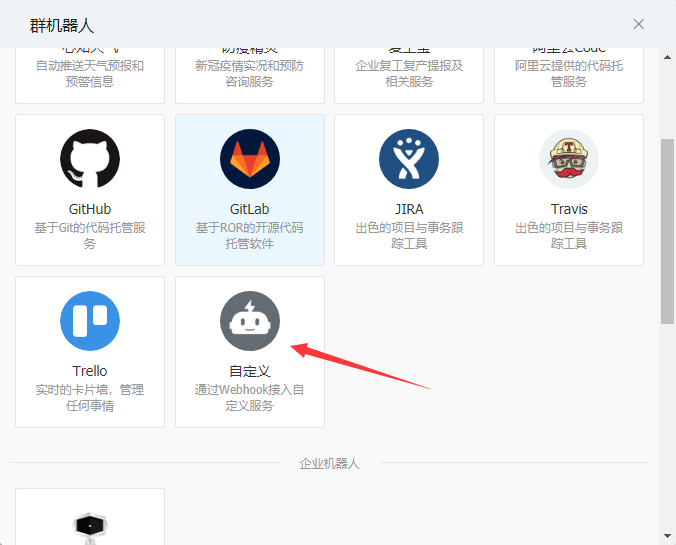
Task: Select the enterprise robot icon under 企业机器人
Action: click(x=90, y=528)
